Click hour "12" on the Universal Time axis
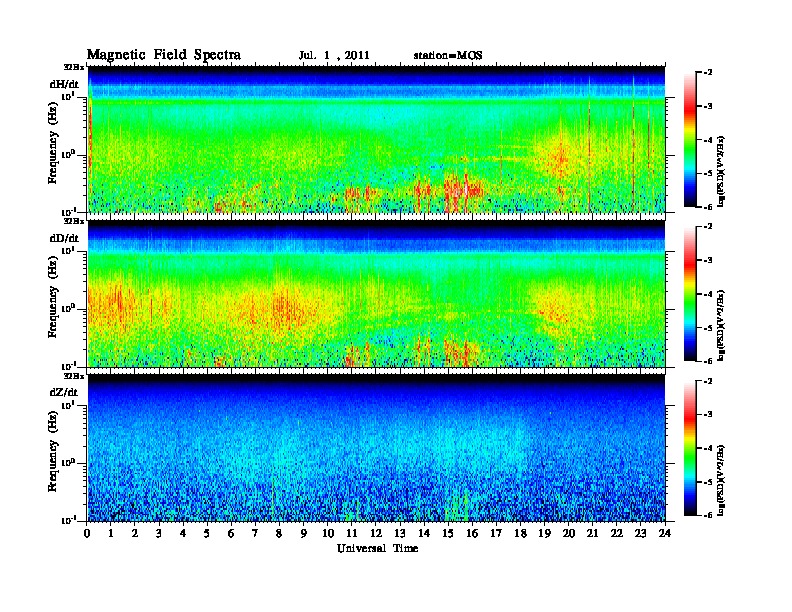 [x=376, y=533]
